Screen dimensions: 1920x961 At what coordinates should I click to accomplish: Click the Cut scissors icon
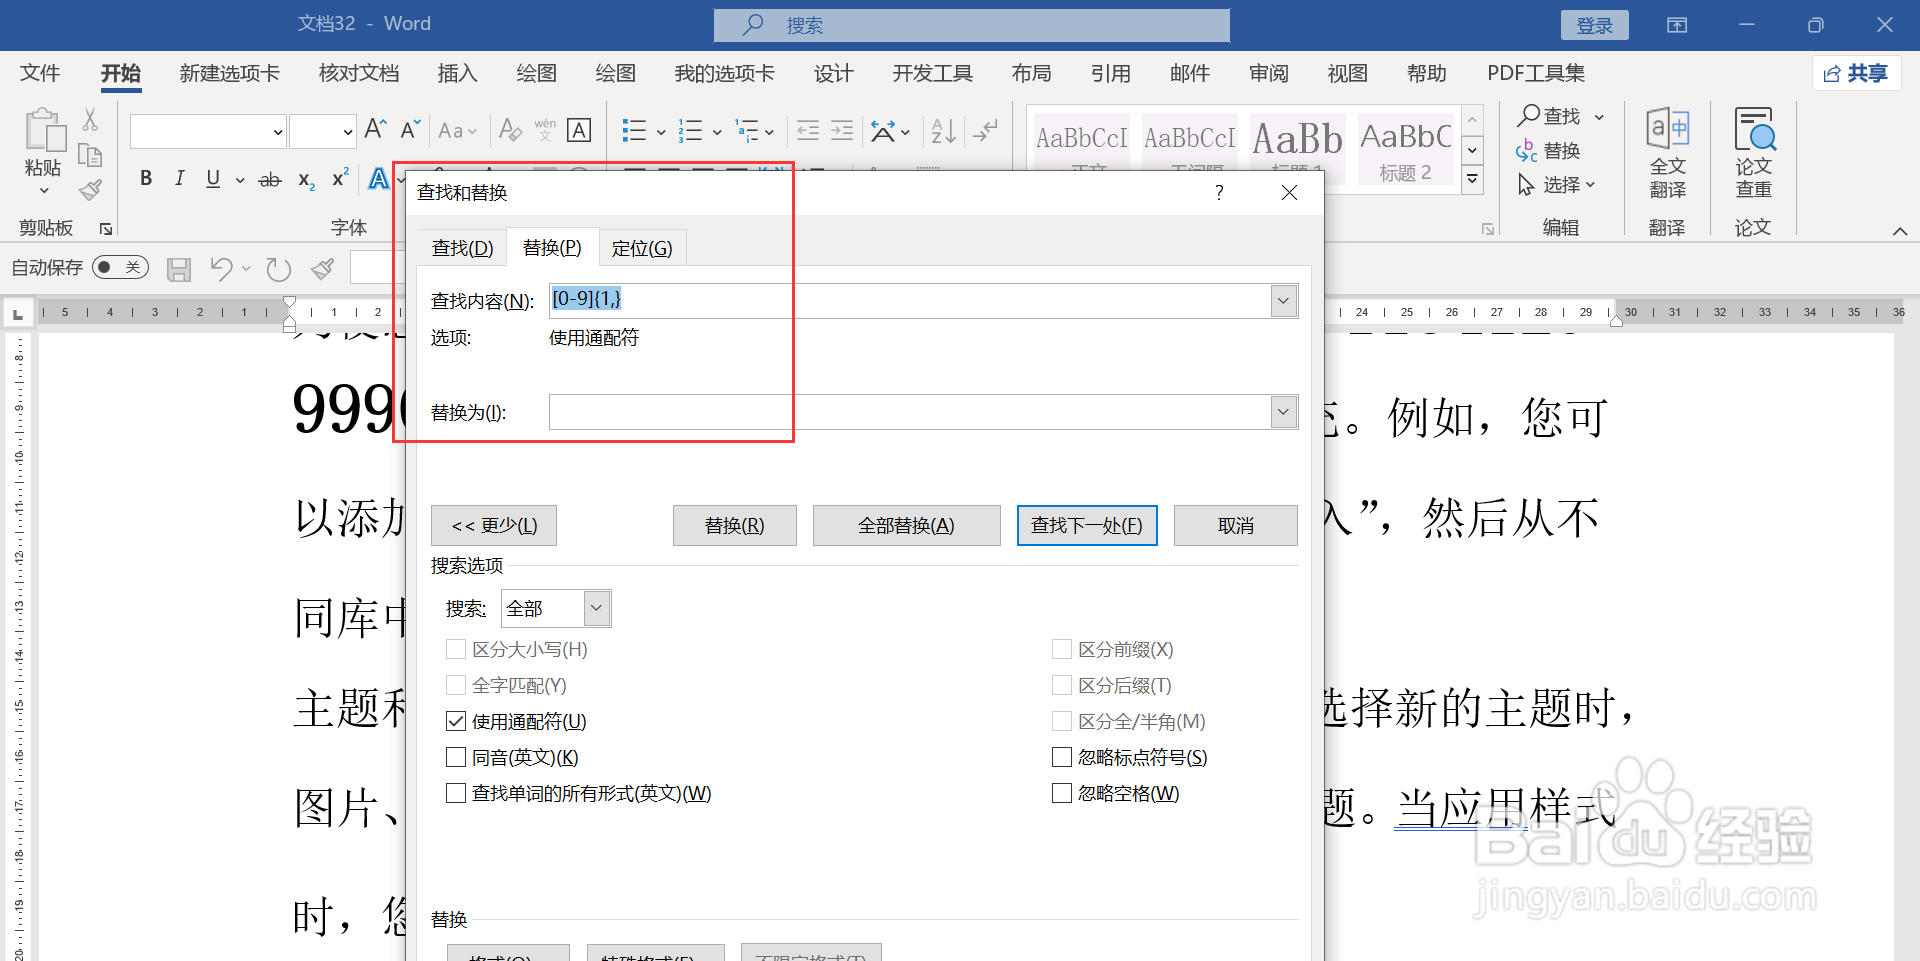point(90,120)
